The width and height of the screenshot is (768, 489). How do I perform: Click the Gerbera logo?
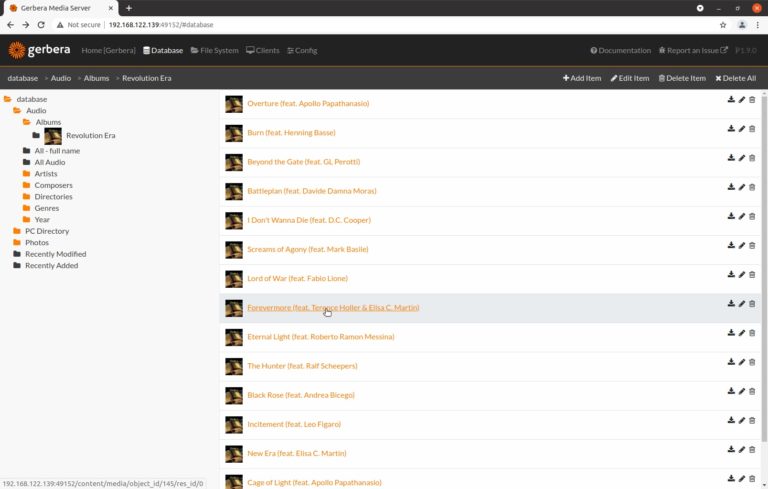(x=40, y=50)
